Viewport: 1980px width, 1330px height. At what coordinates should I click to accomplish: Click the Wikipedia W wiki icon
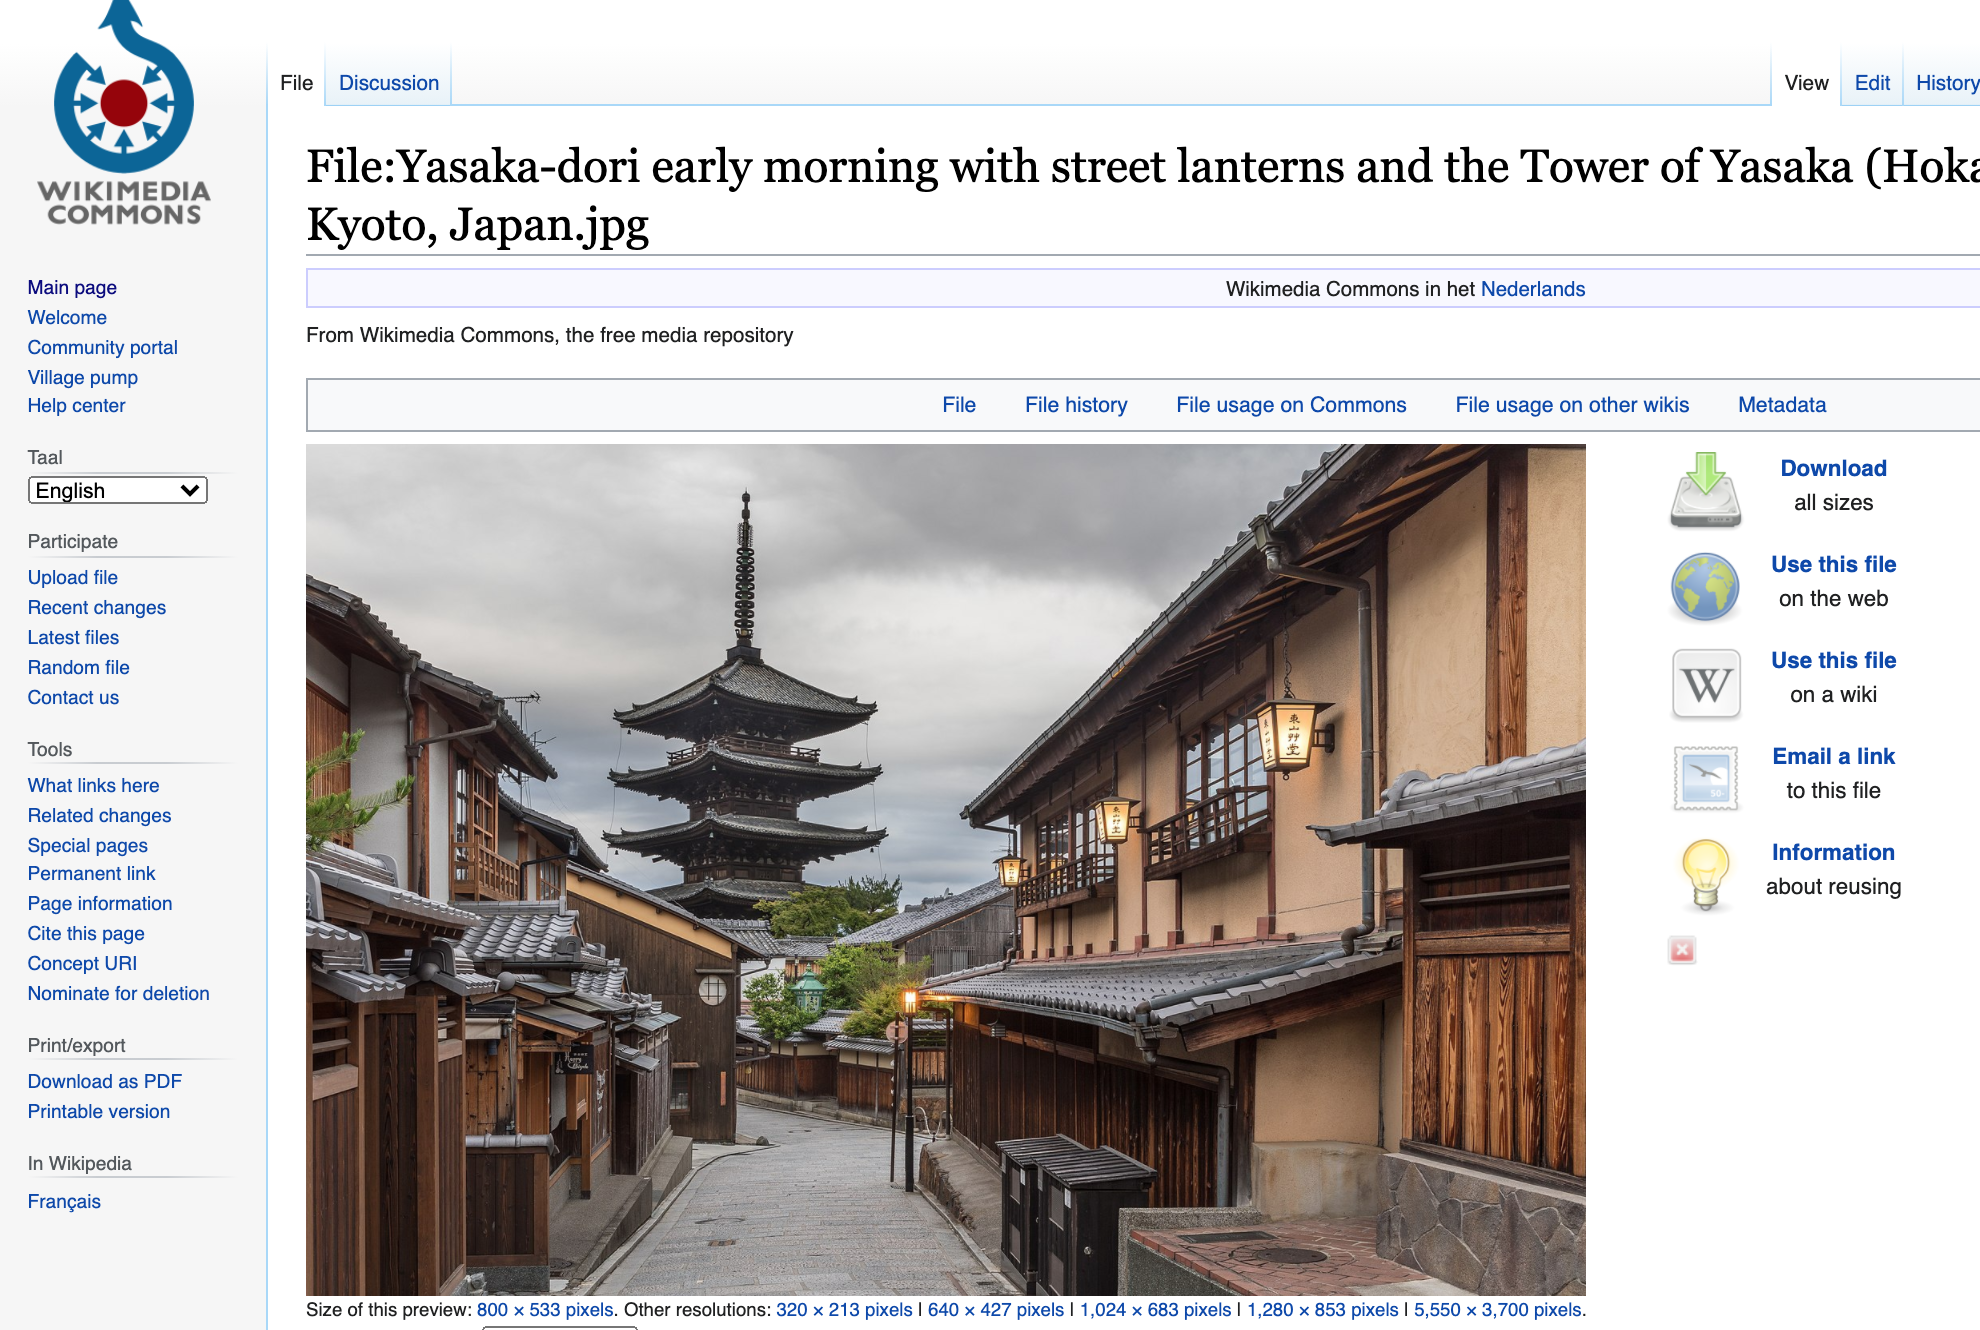tap(1705, 684)
